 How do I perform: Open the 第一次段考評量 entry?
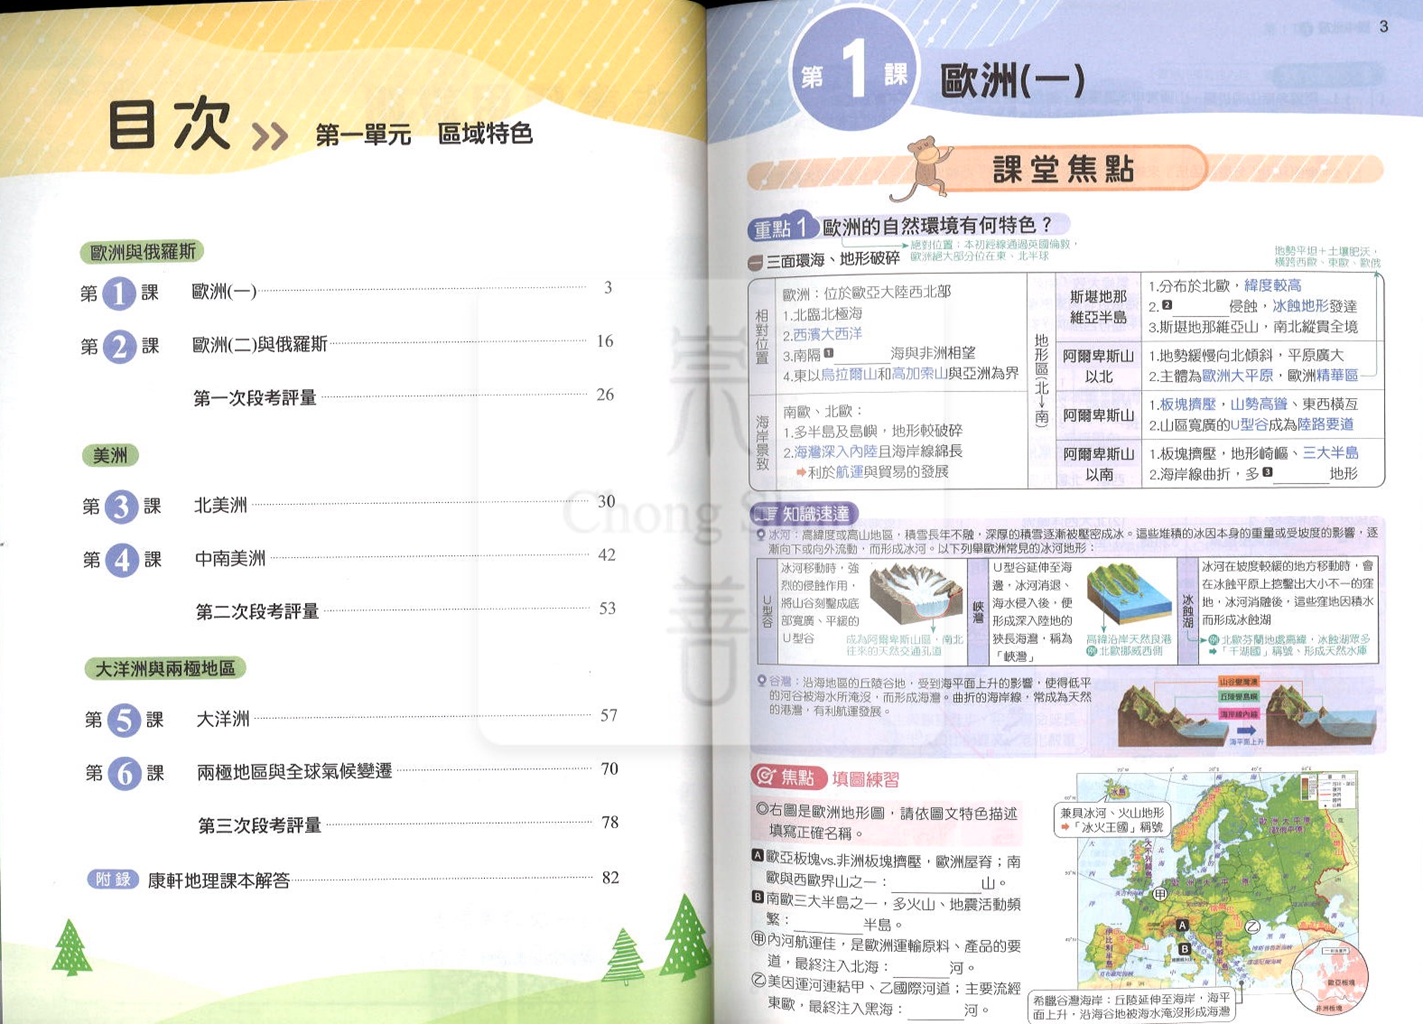click(x=255, y=398)
